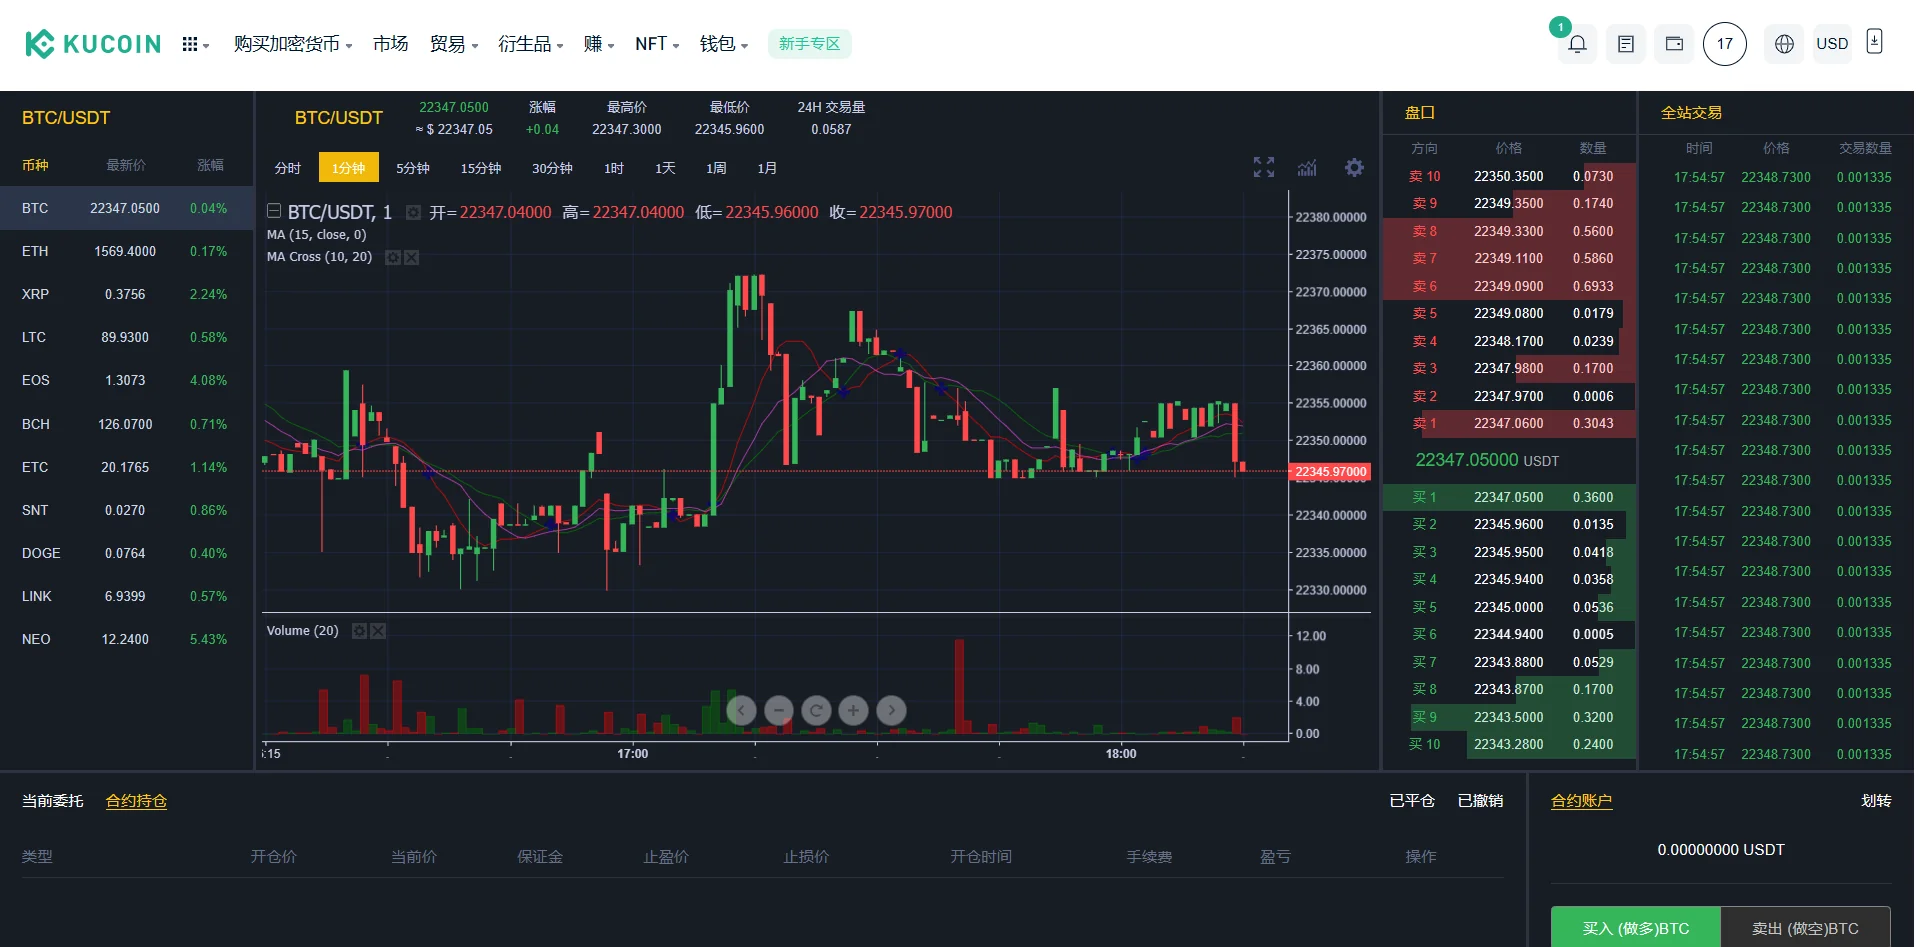The height and width of the screenshot is (947, 1920).
Task: Click the 买入 (做多)BTC button
Action: click(x=1635, y=928)
